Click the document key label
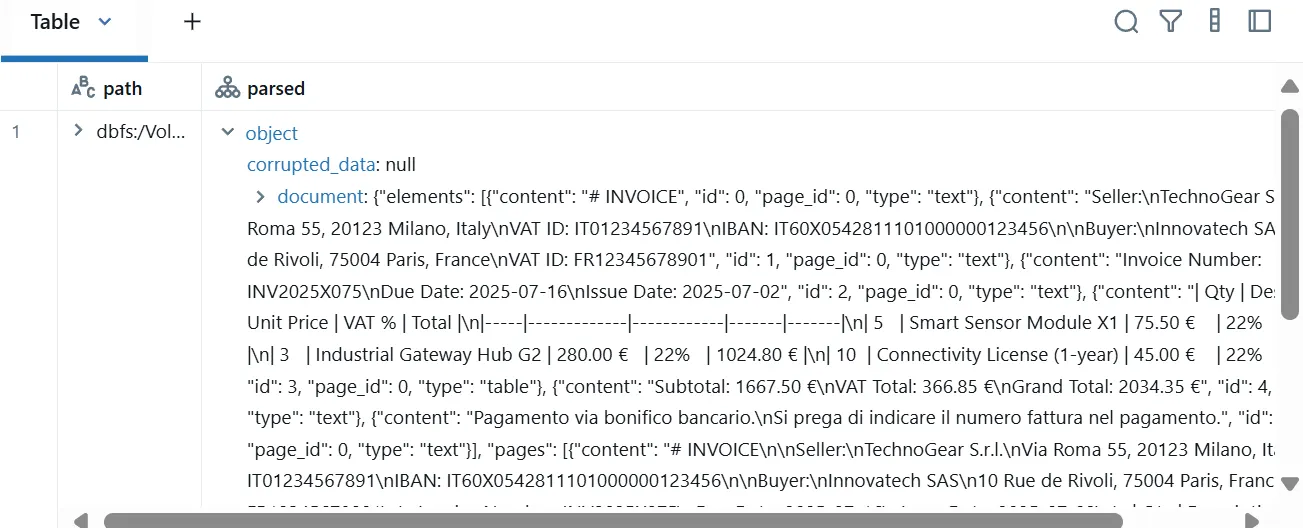The height and width of the screenshot is (528, 1303). point(319,196)
